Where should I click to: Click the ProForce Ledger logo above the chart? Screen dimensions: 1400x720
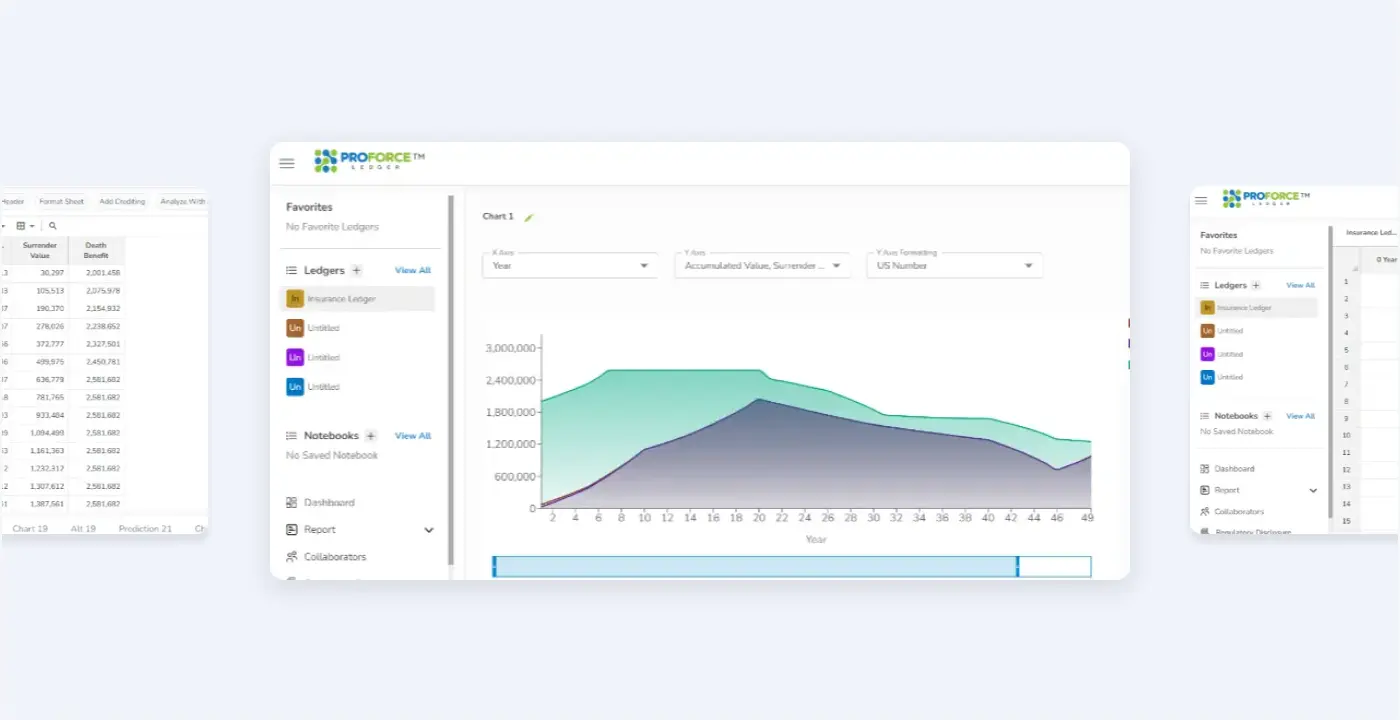tap(369, 161)
